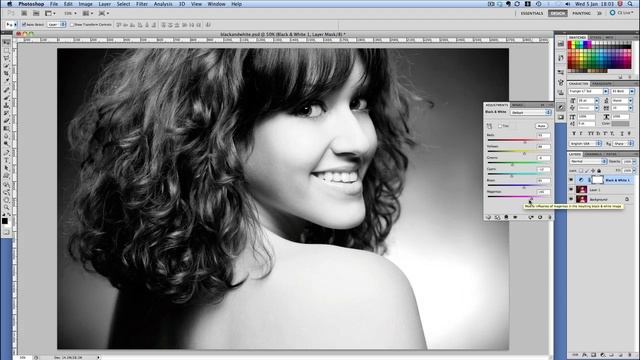Click the reset adjustment icon
640x360 pixels.
pyautogui.click(x=540, y=217)
